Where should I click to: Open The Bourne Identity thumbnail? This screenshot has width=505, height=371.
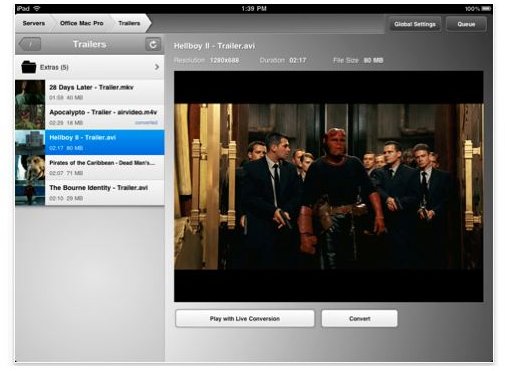pos(30,193)
